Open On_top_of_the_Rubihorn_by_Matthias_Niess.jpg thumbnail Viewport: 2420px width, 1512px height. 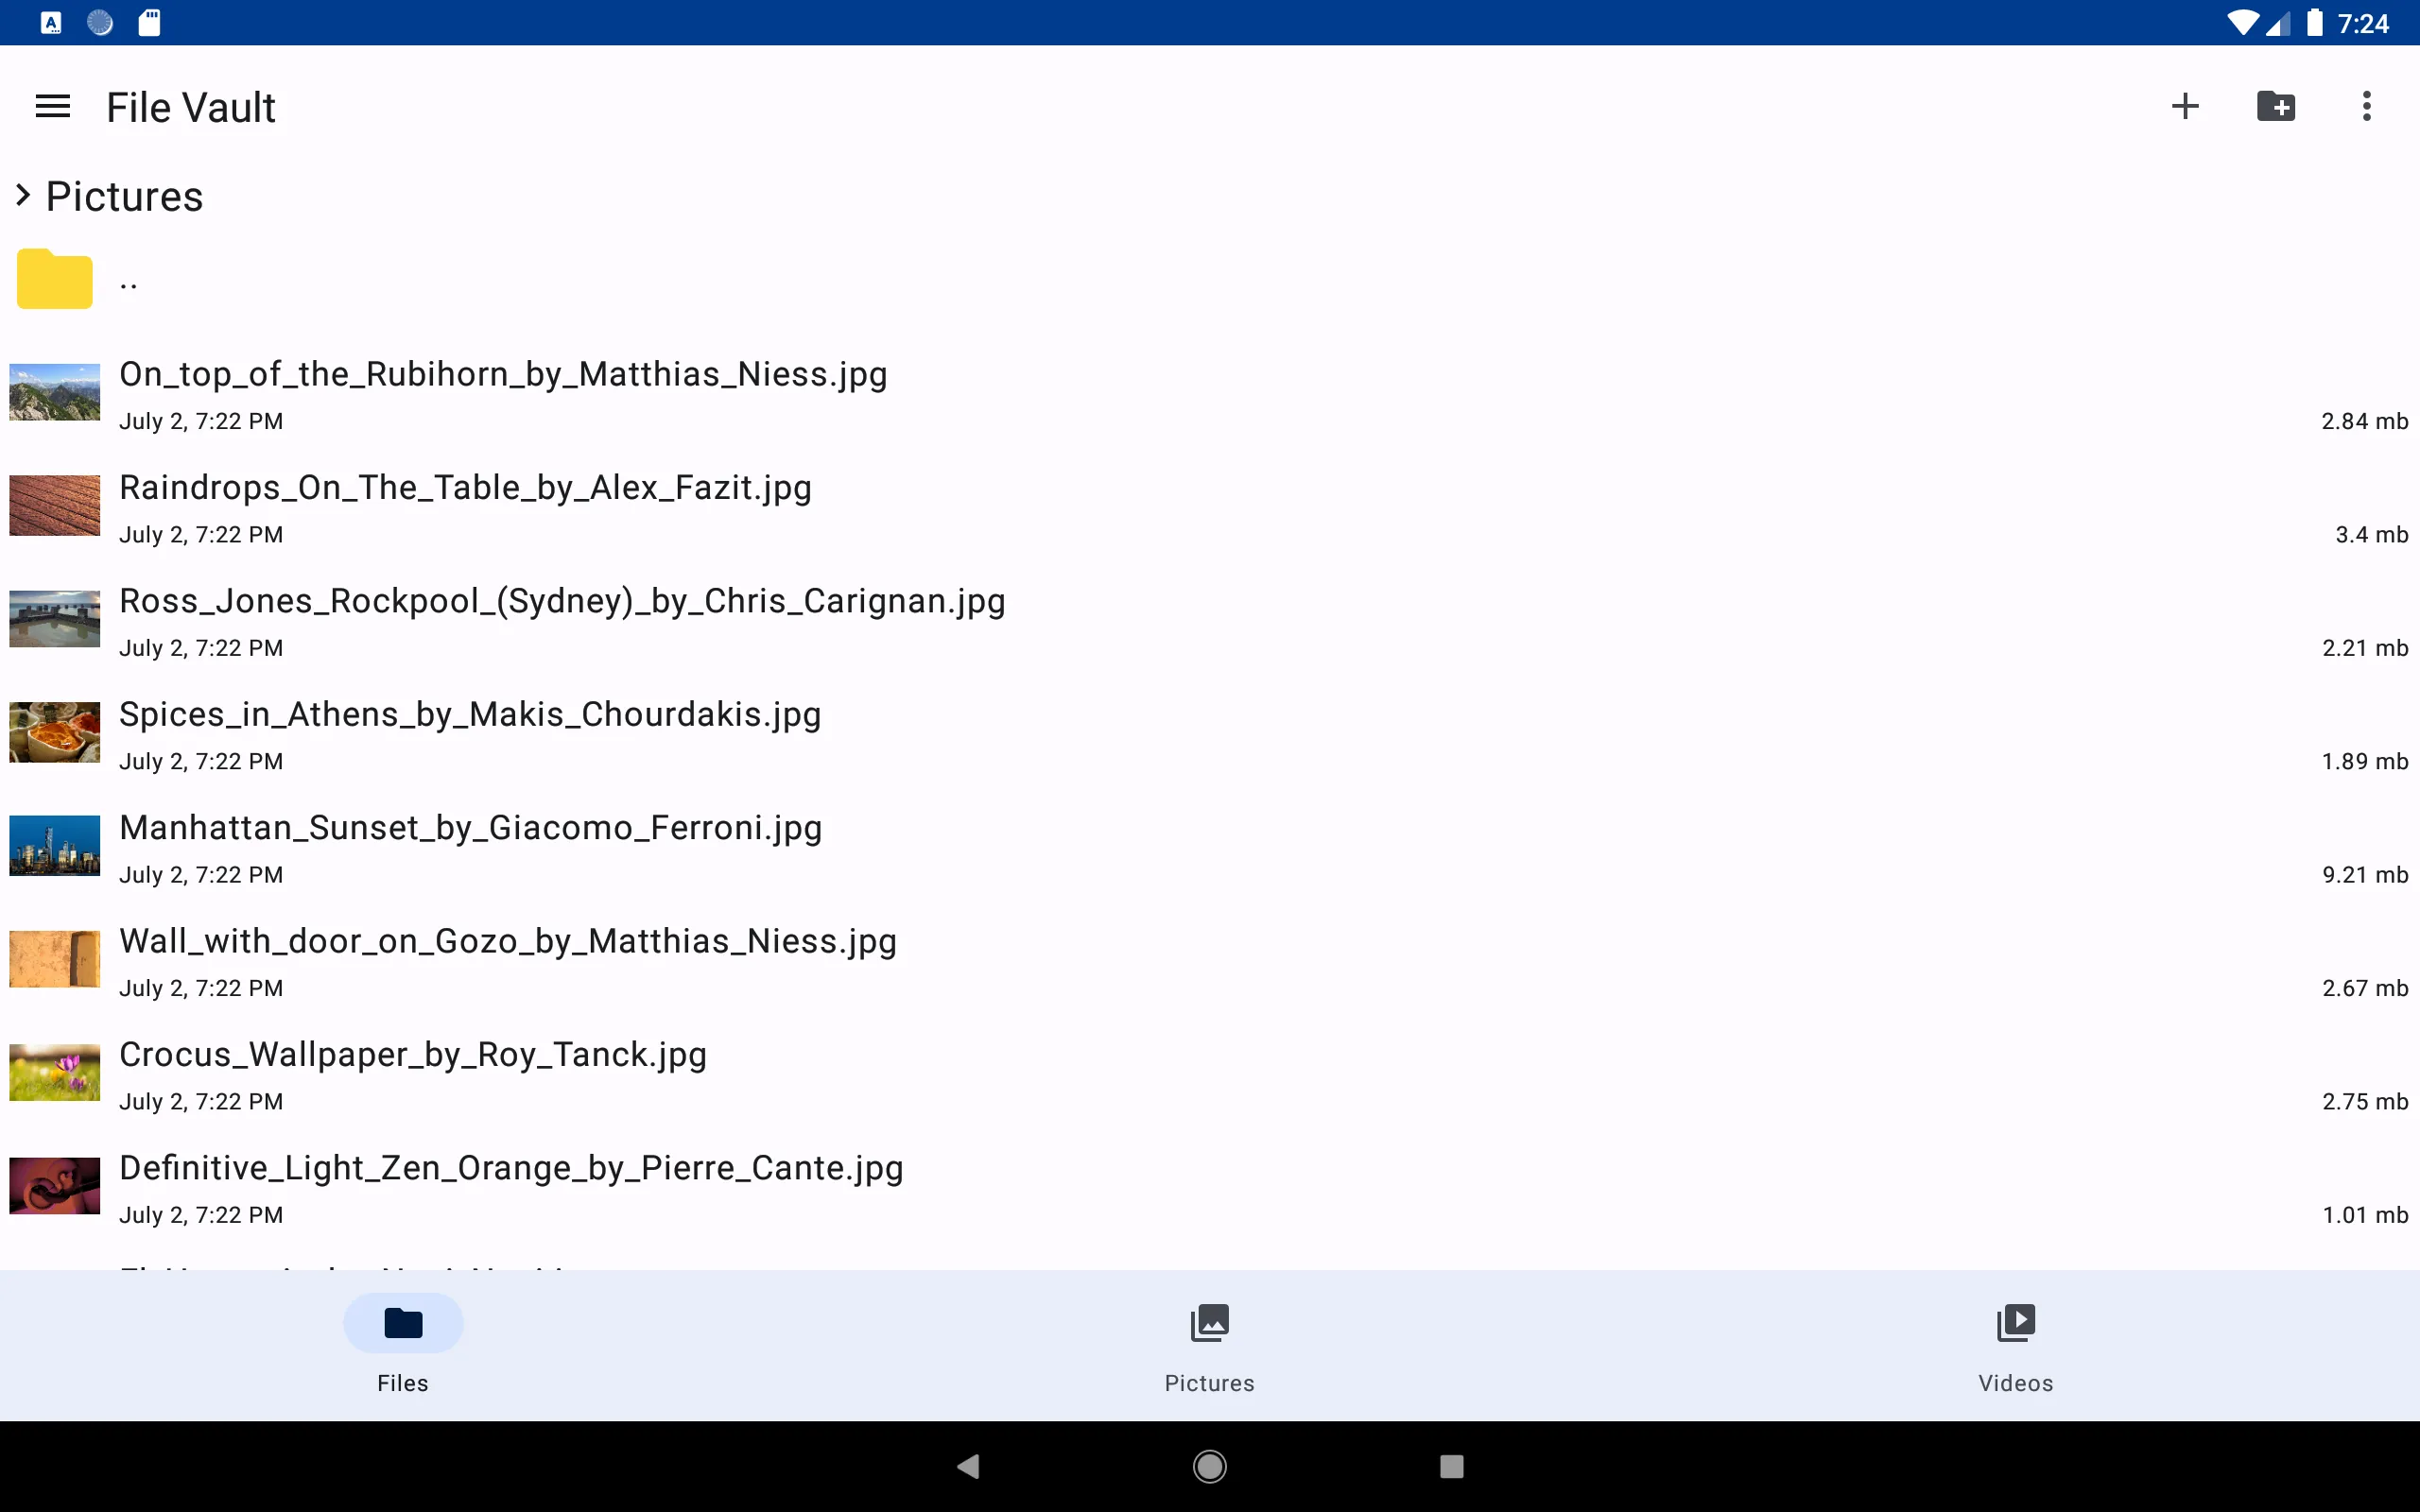(55, 392)
